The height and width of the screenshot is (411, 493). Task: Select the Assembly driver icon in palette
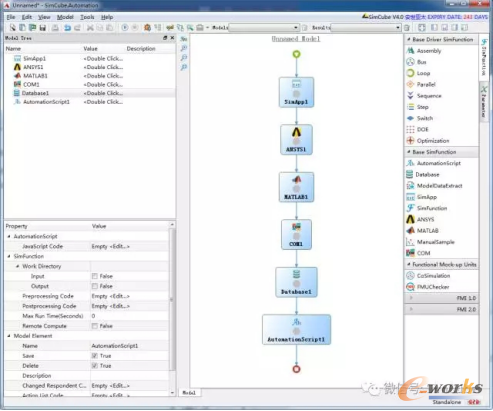410,51
